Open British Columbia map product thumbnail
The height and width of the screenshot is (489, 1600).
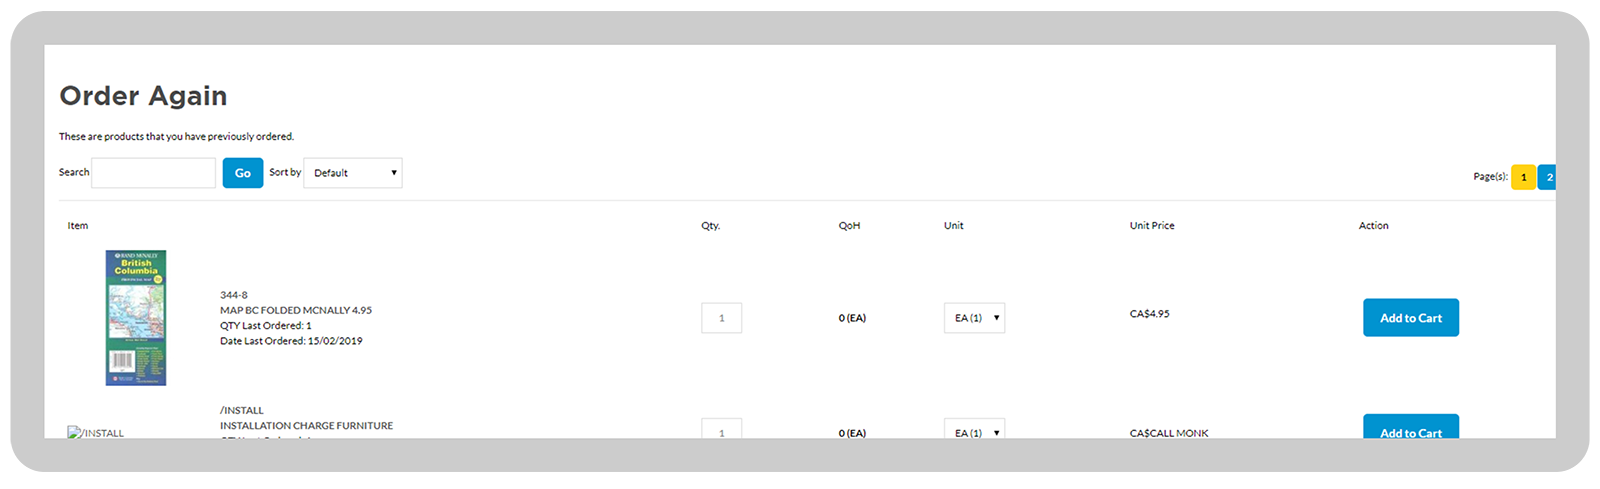136,318
